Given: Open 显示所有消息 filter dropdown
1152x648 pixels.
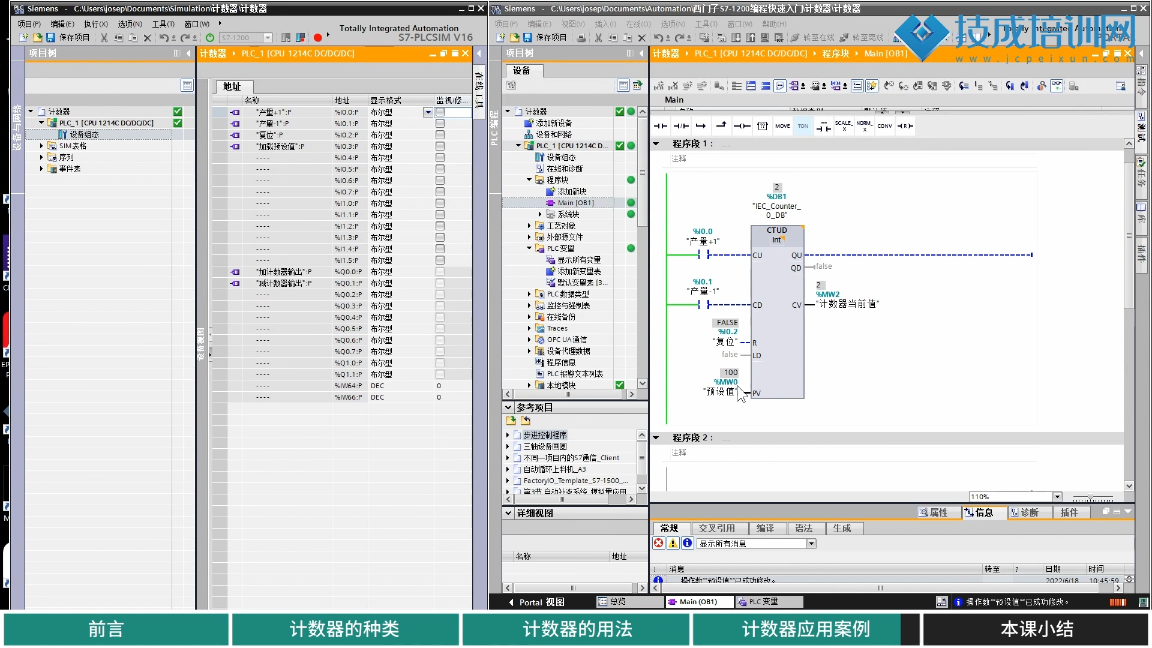Looking at the screenshot, I should click(x=811, y=544).
